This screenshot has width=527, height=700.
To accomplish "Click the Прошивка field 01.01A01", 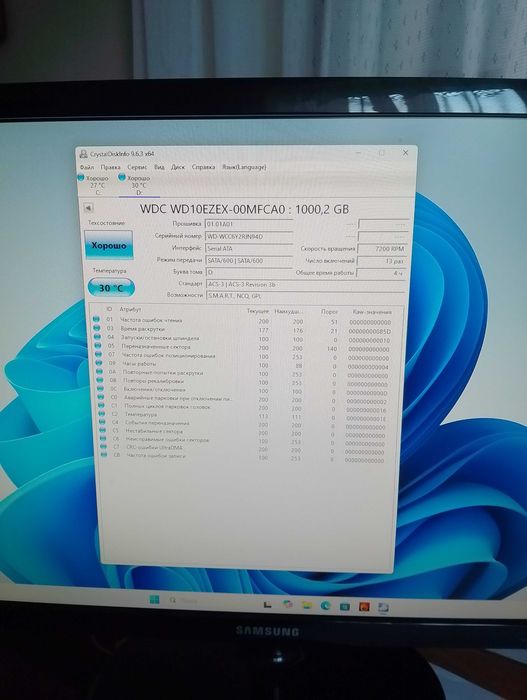I will tap(249, 224).
